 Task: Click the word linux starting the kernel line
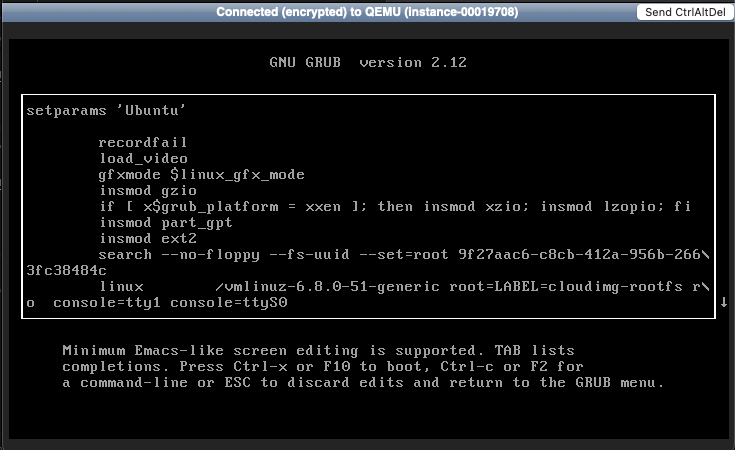point(119,286)
